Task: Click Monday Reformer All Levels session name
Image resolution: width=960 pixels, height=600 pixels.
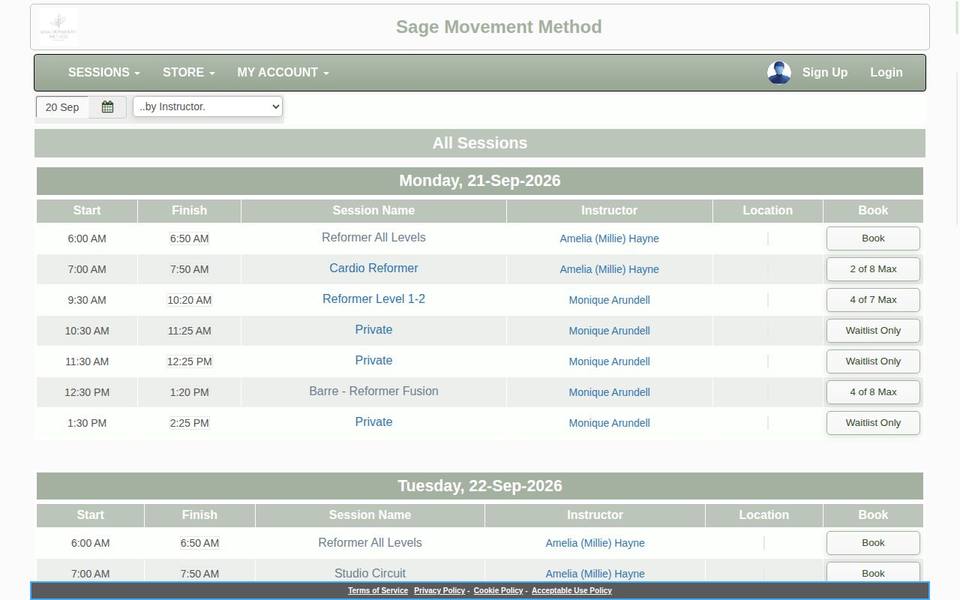Action: click(x=373, y=238)
